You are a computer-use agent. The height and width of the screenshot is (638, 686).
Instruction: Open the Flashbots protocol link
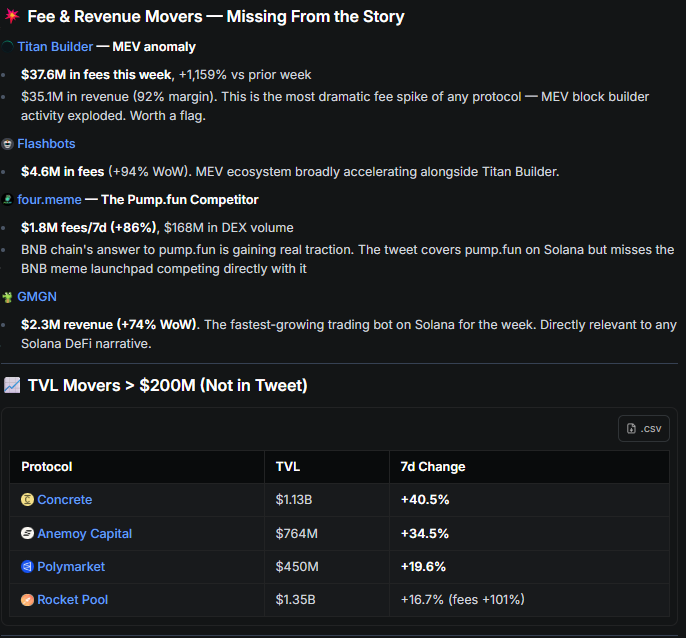pyautogui.click(x=46, y=144)
